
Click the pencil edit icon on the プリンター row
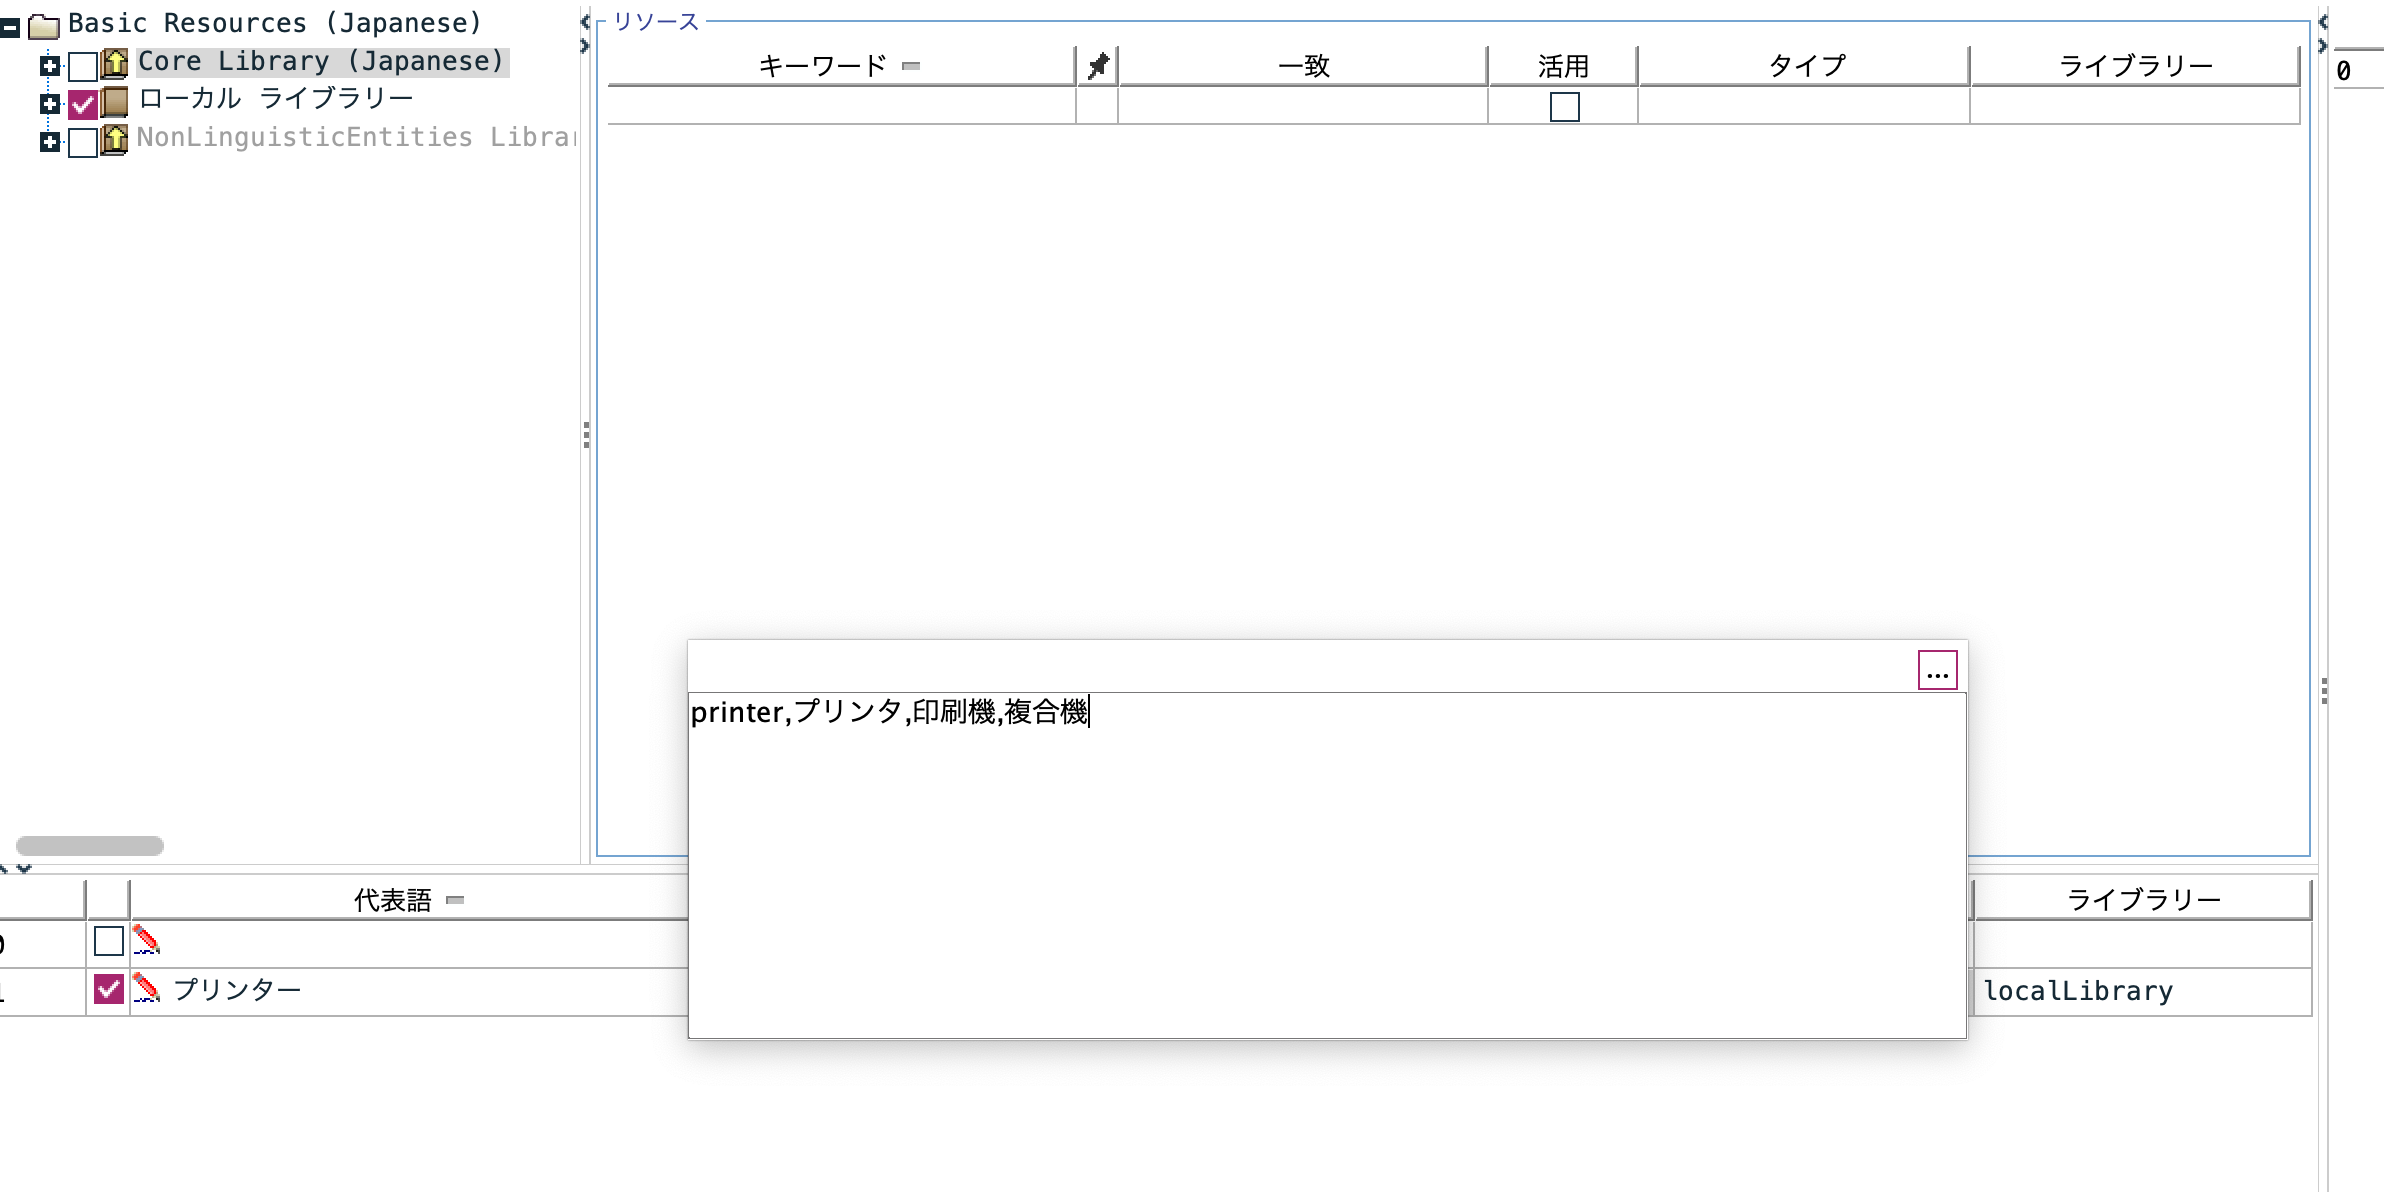pyautogui.click(x=146, y=988)
